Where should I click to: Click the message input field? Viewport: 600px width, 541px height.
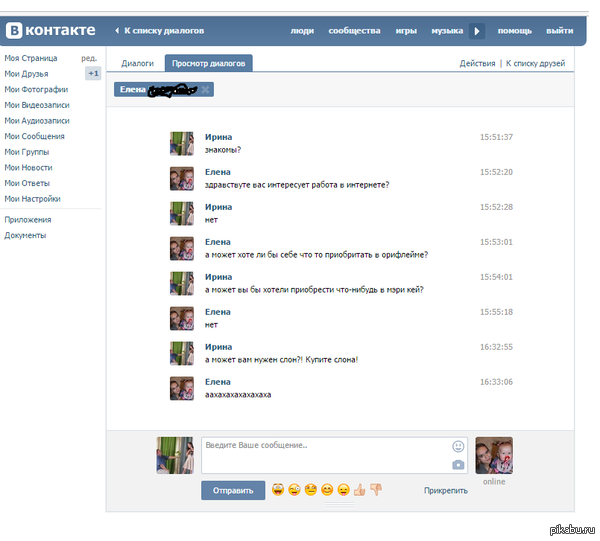(325, 455)
